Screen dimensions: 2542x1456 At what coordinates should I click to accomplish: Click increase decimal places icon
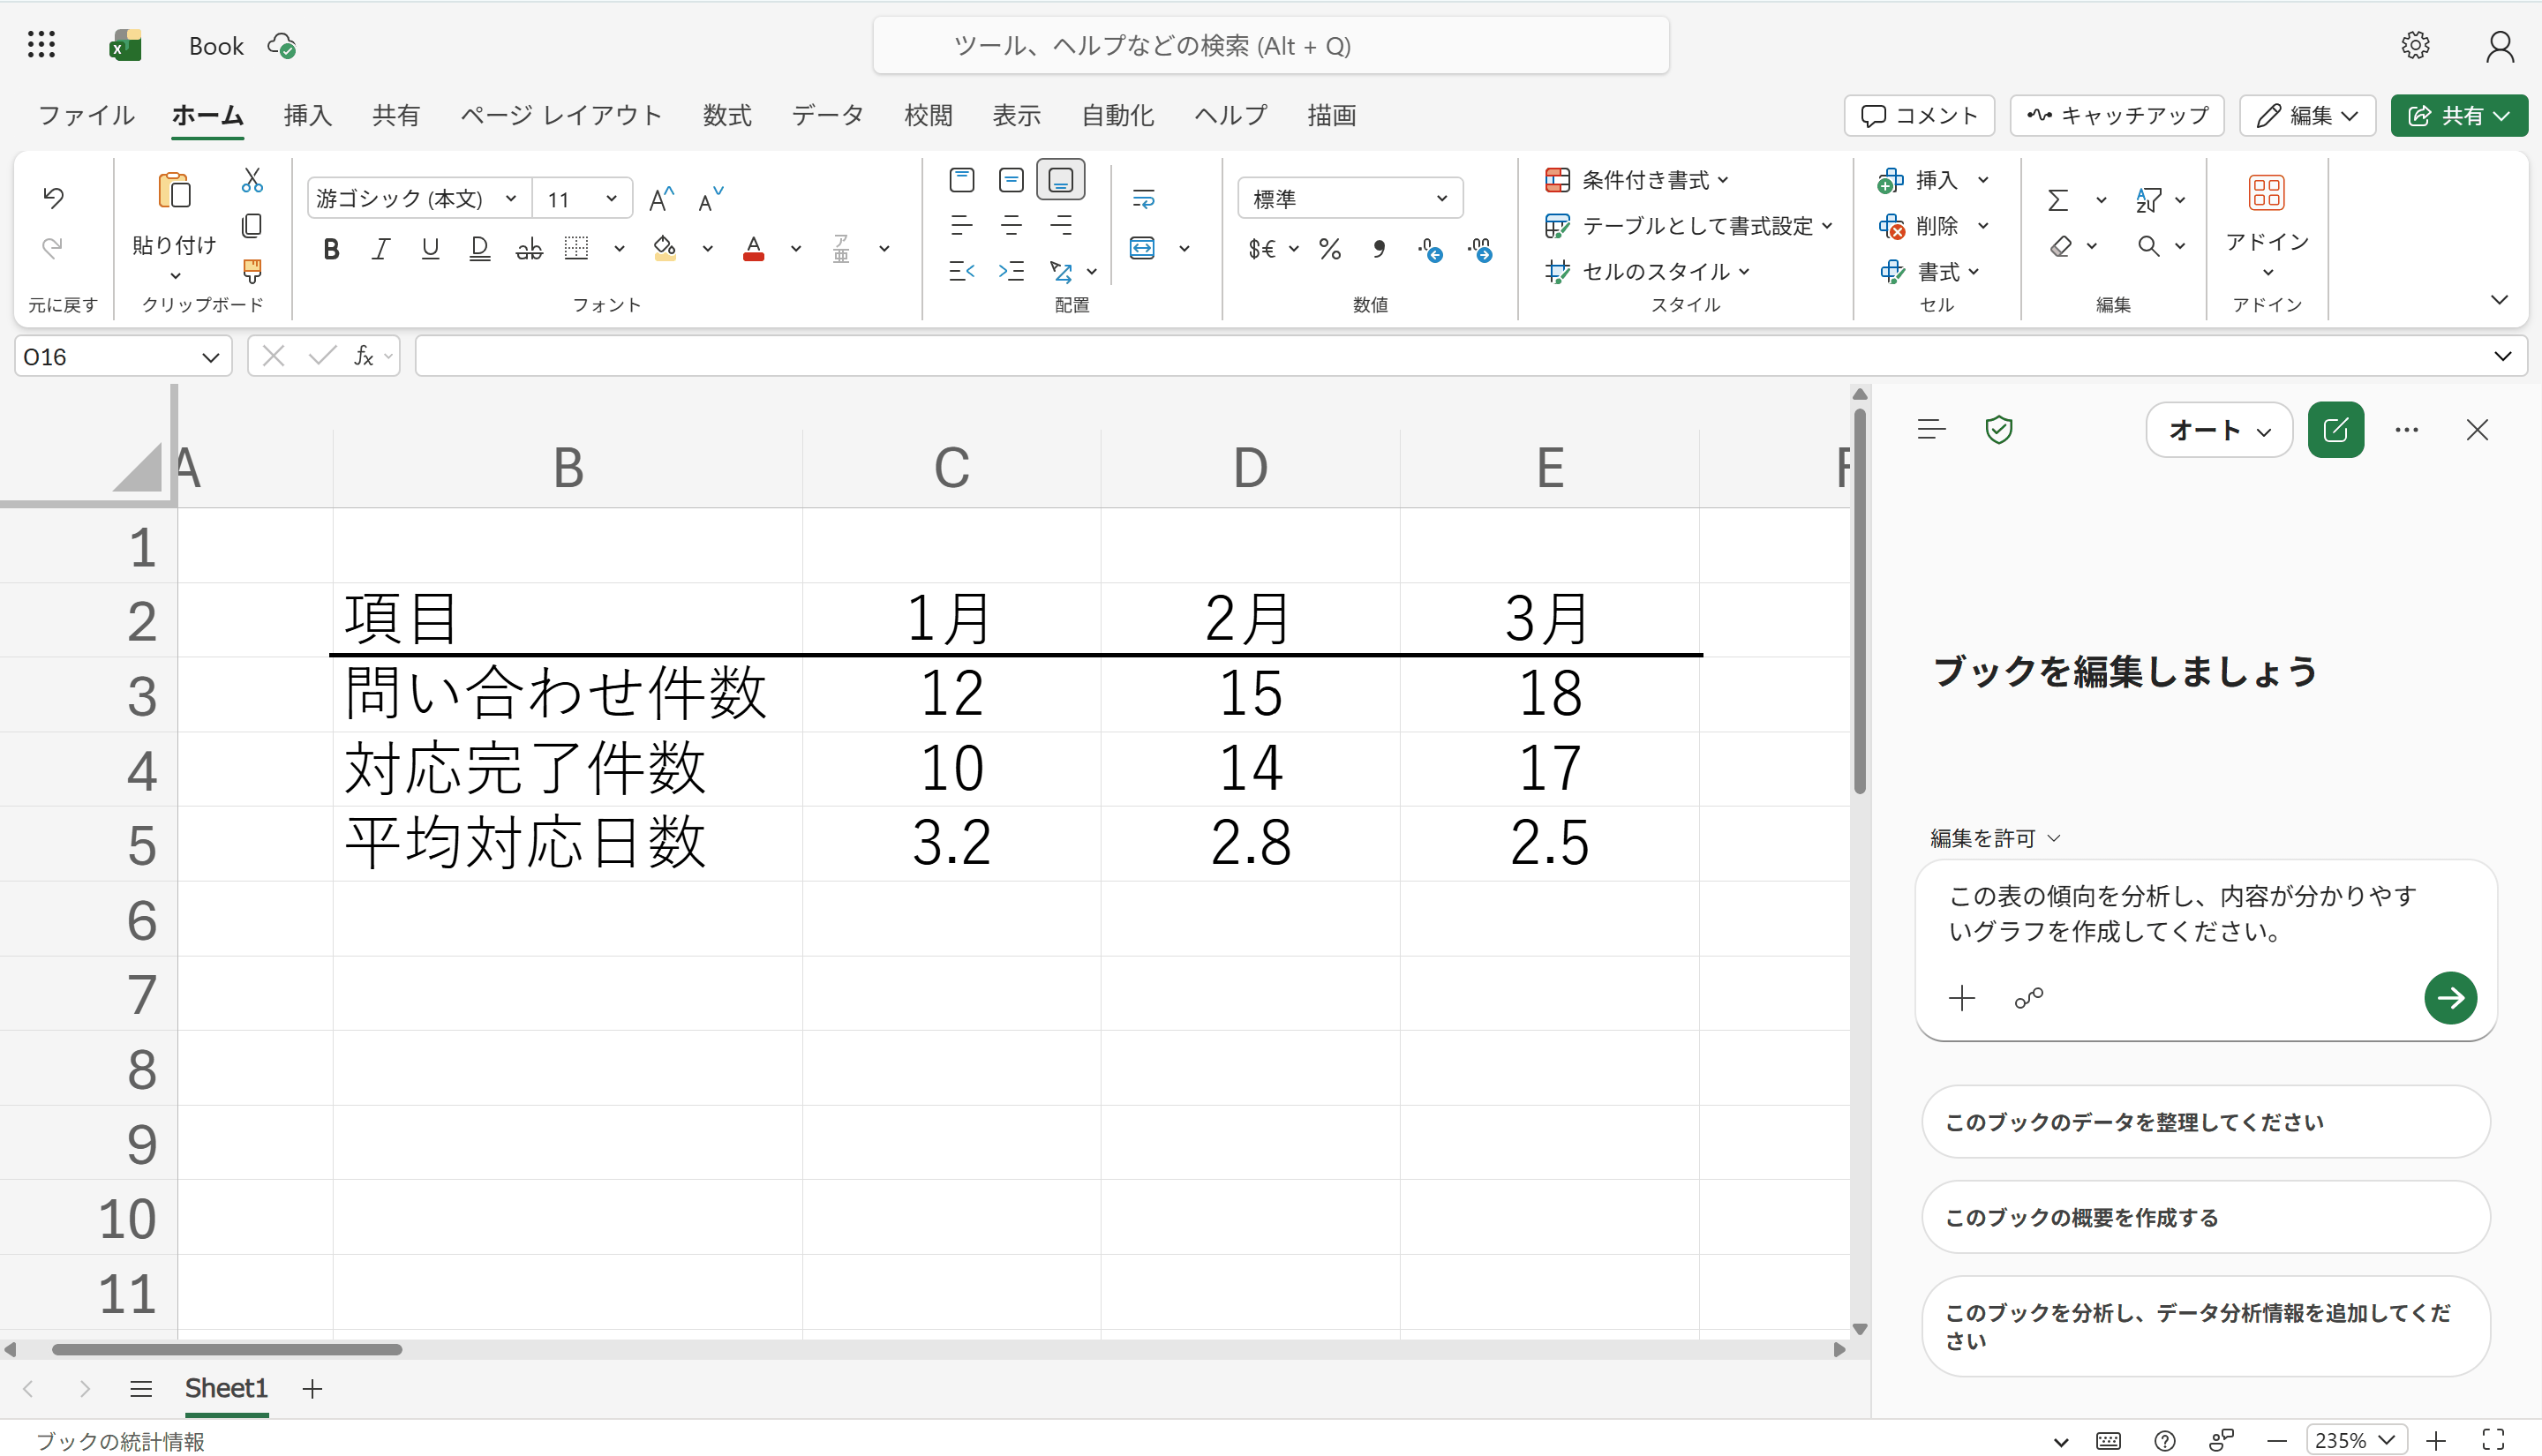tap(1430, 249)
